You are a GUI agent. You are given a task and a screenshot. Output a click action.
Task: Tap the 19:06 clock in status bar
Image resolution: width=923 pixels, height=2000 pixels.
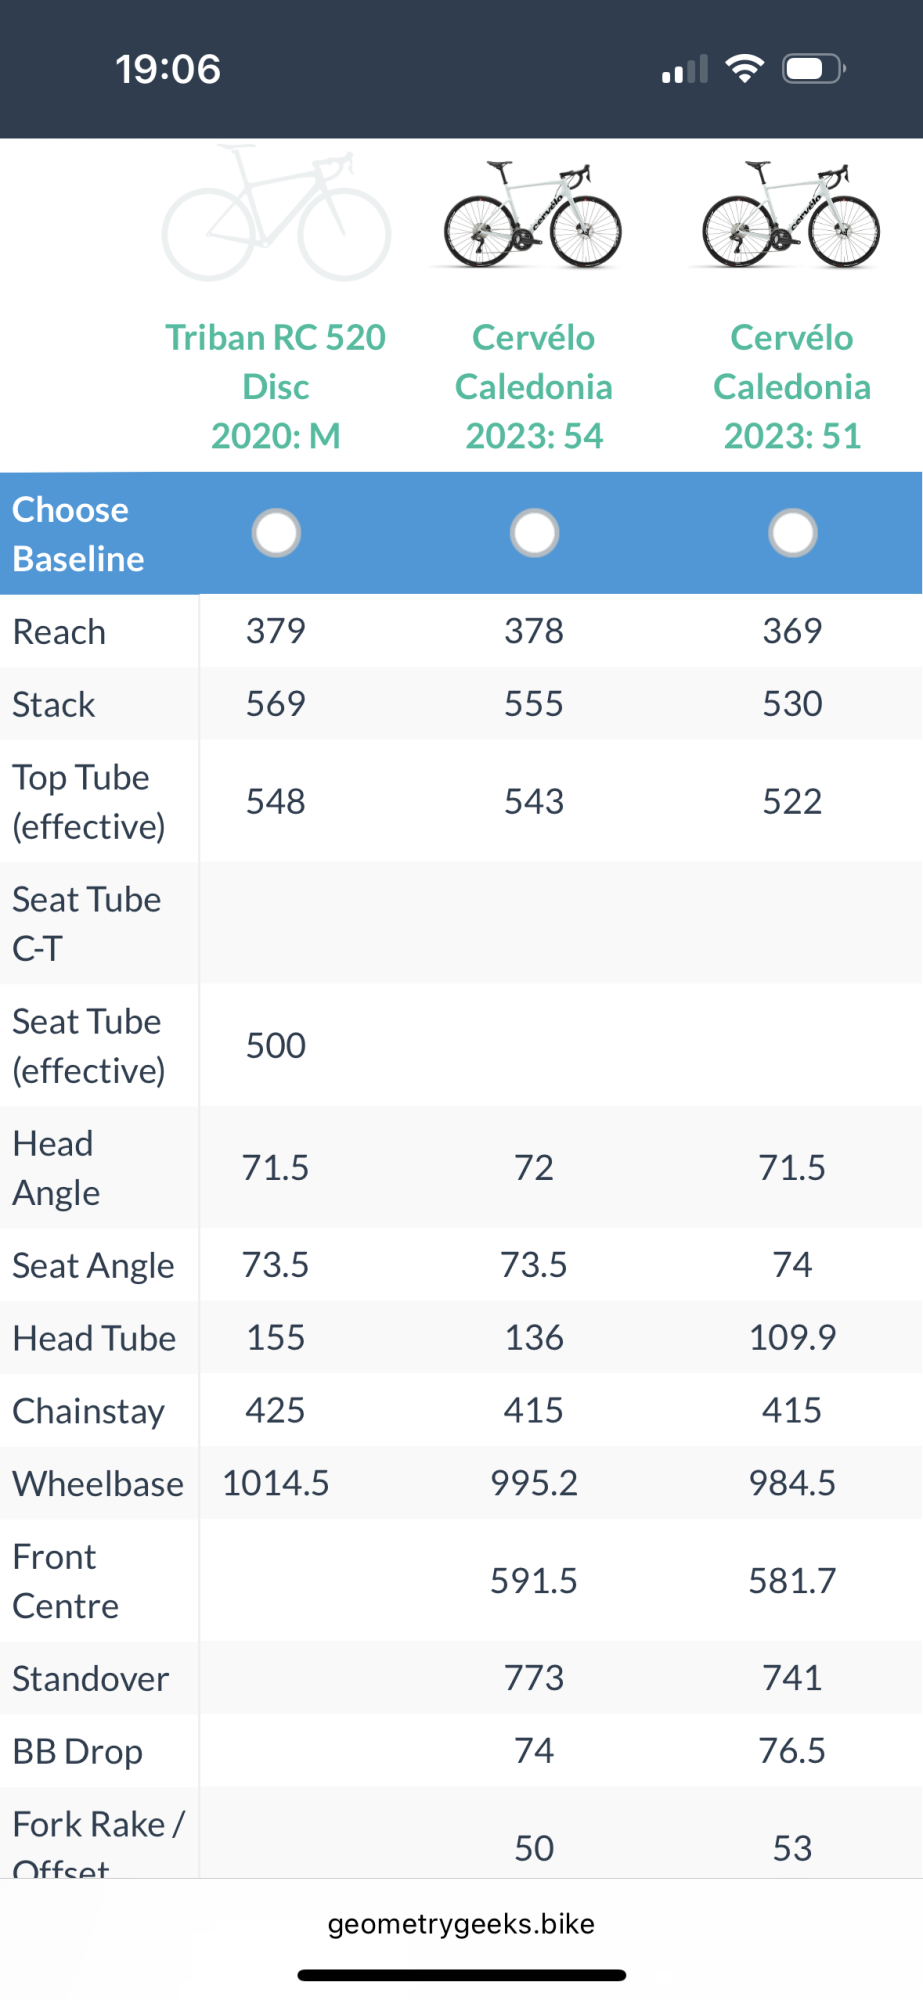pyautogui.click(x=168, y=69)
